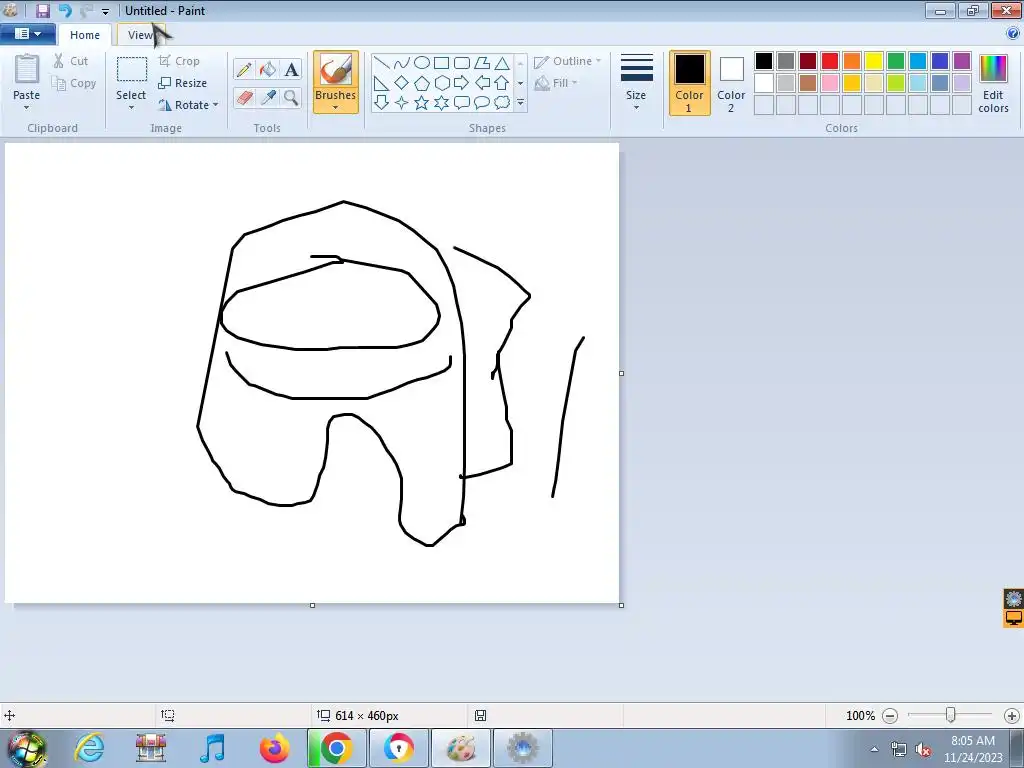Click the Undo arrow in title bar
This screenshot has width=1024, height=768.
coord(65,10)
